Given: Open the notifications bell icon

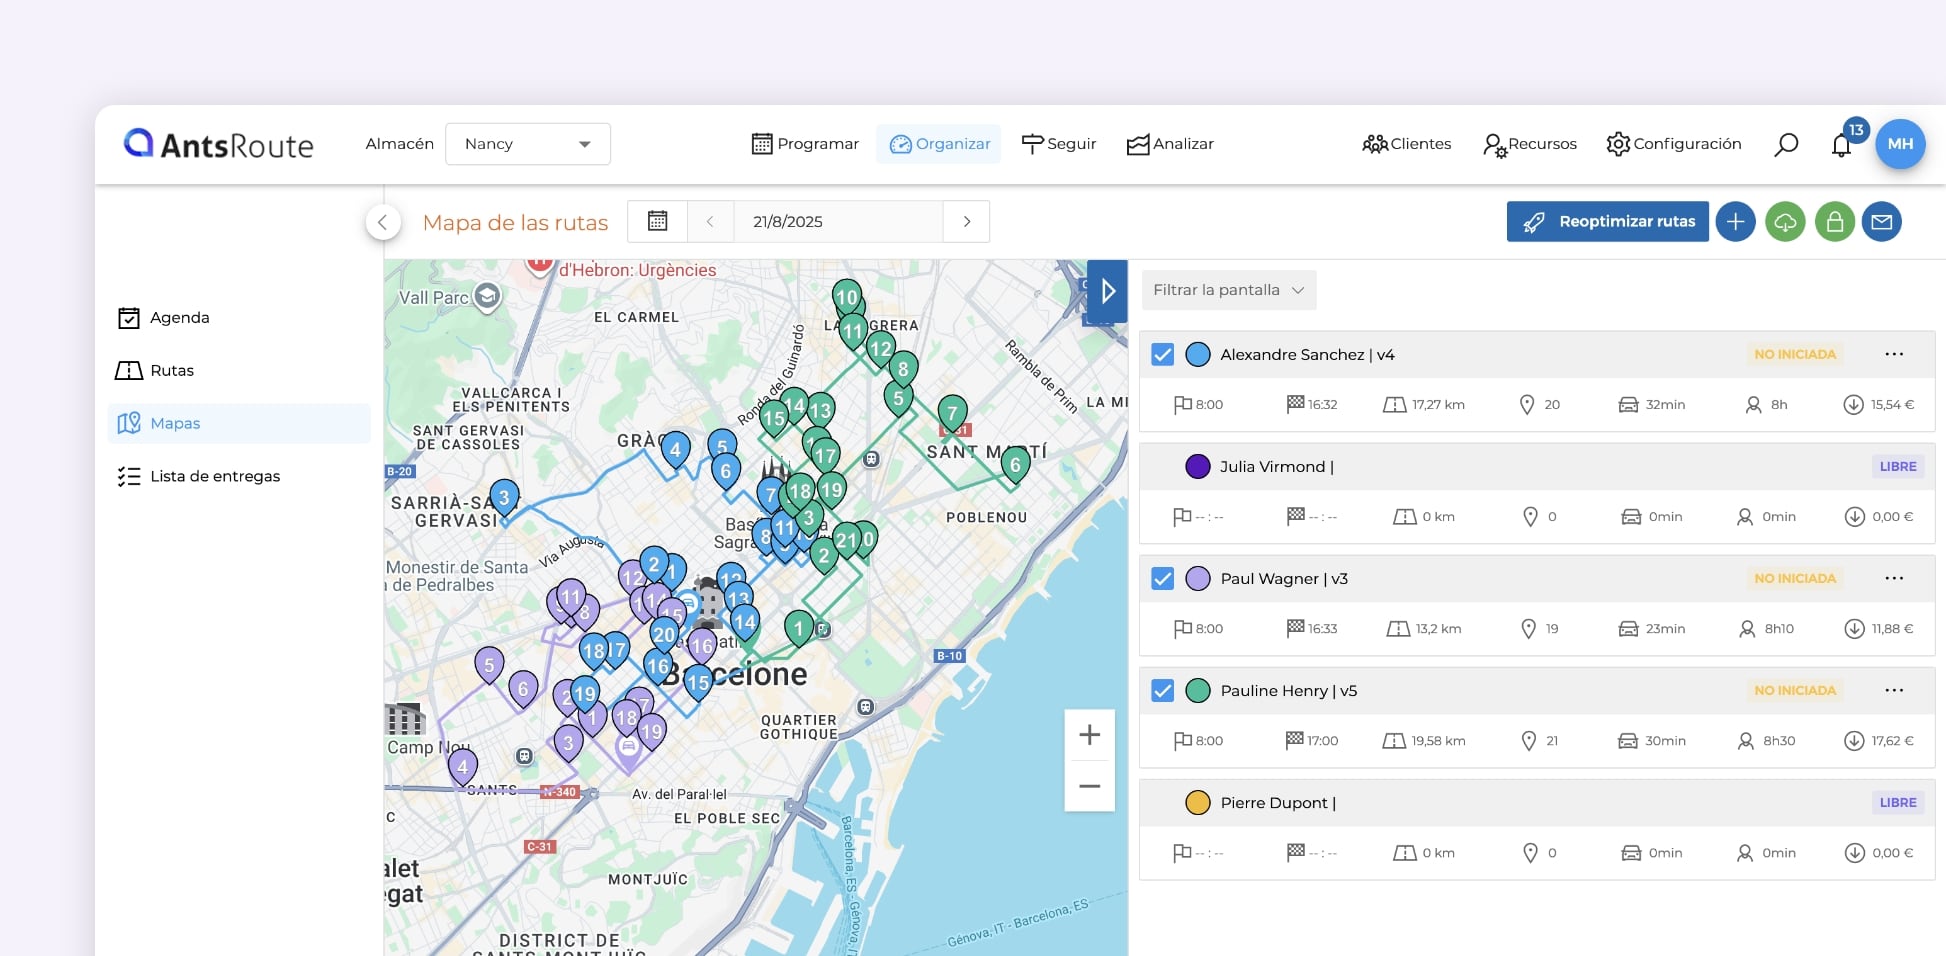Looking at the screenshot, I should click(x=1841, y=146).
